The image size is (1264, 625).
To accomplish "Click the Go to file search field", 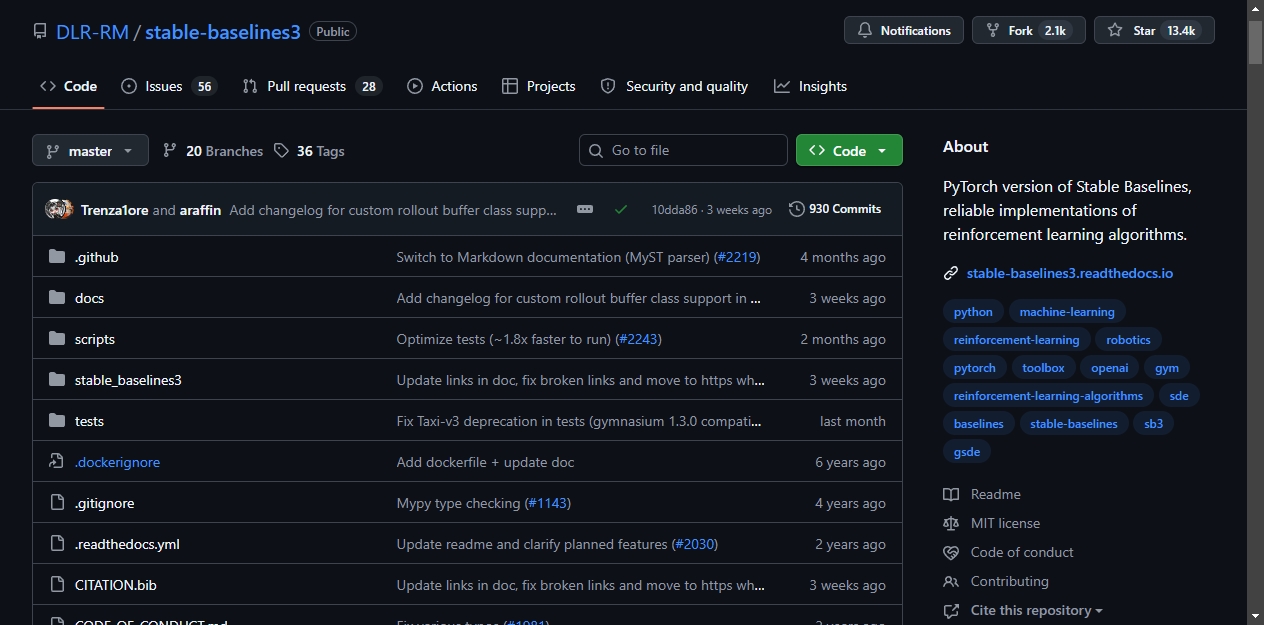I will [x=683, y=150].
